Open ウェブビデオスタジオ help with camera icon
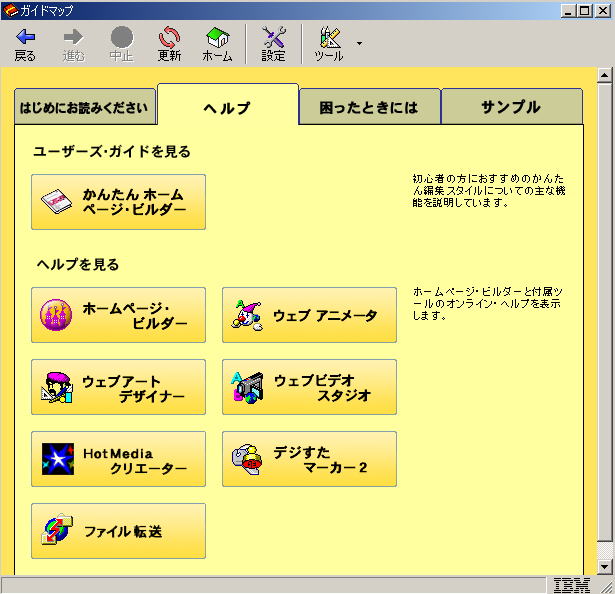 [309, 387]
